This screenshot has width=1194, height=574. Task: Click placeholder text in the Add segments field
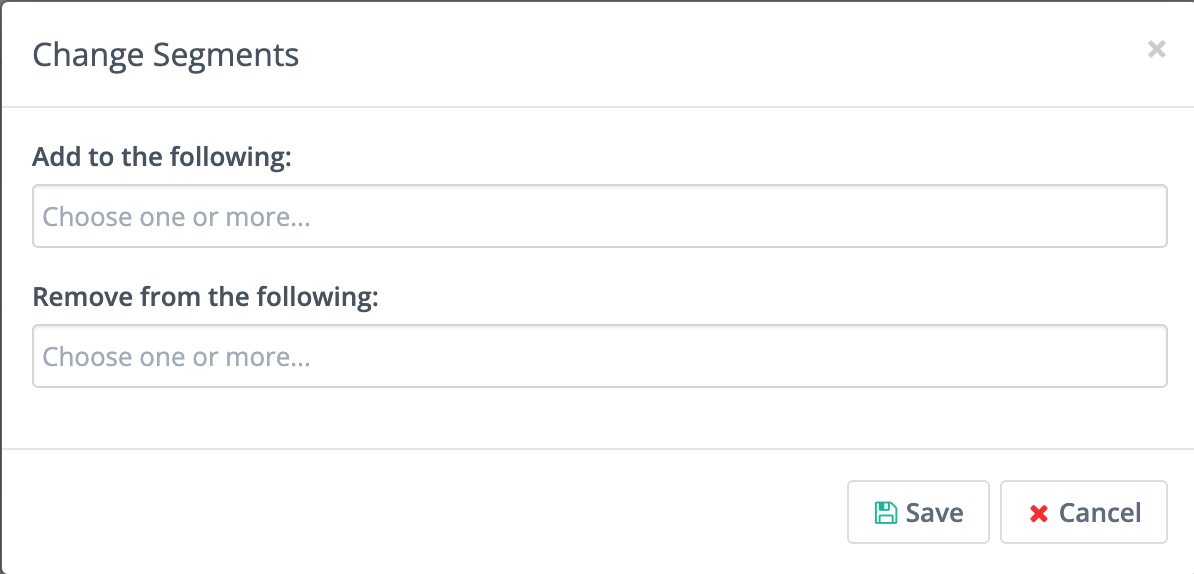click(x=176, y=217)
